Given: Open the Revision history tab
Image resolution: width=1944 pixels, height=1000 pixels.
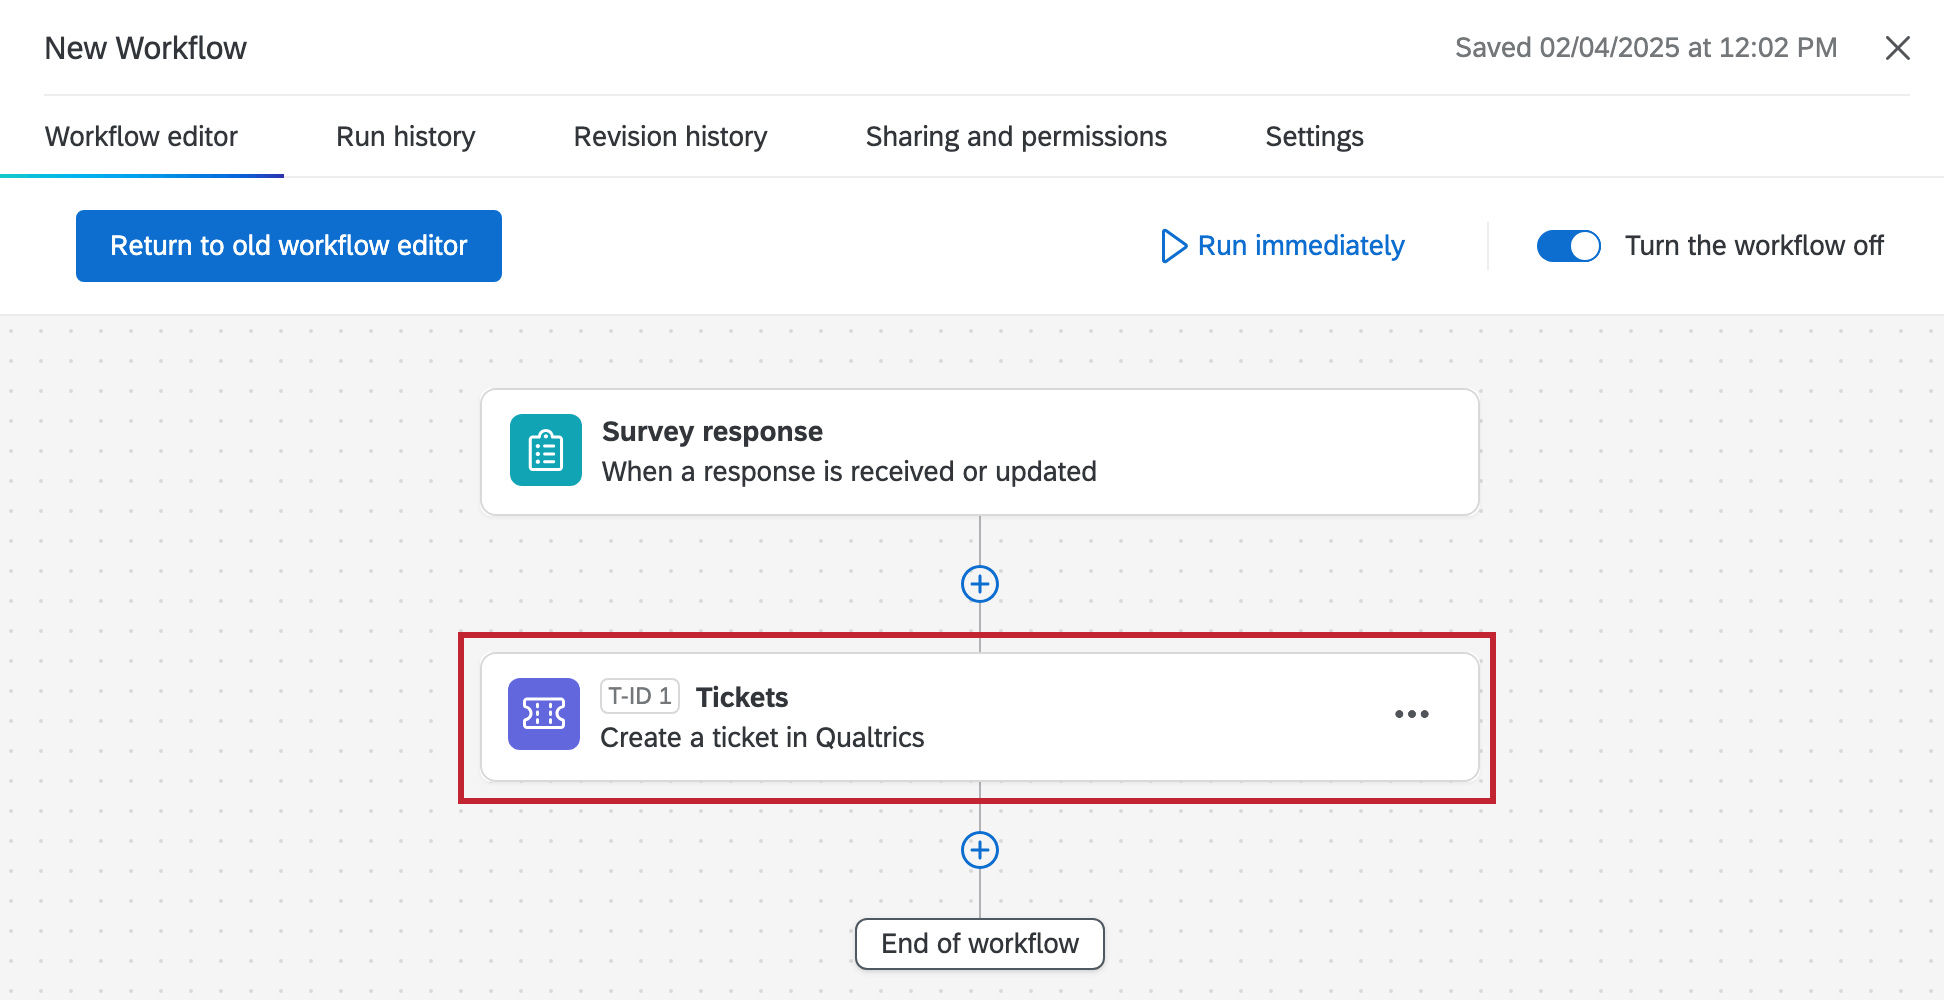Looking at the screenshot, I should pyautogui.click(x=669, y=136).
